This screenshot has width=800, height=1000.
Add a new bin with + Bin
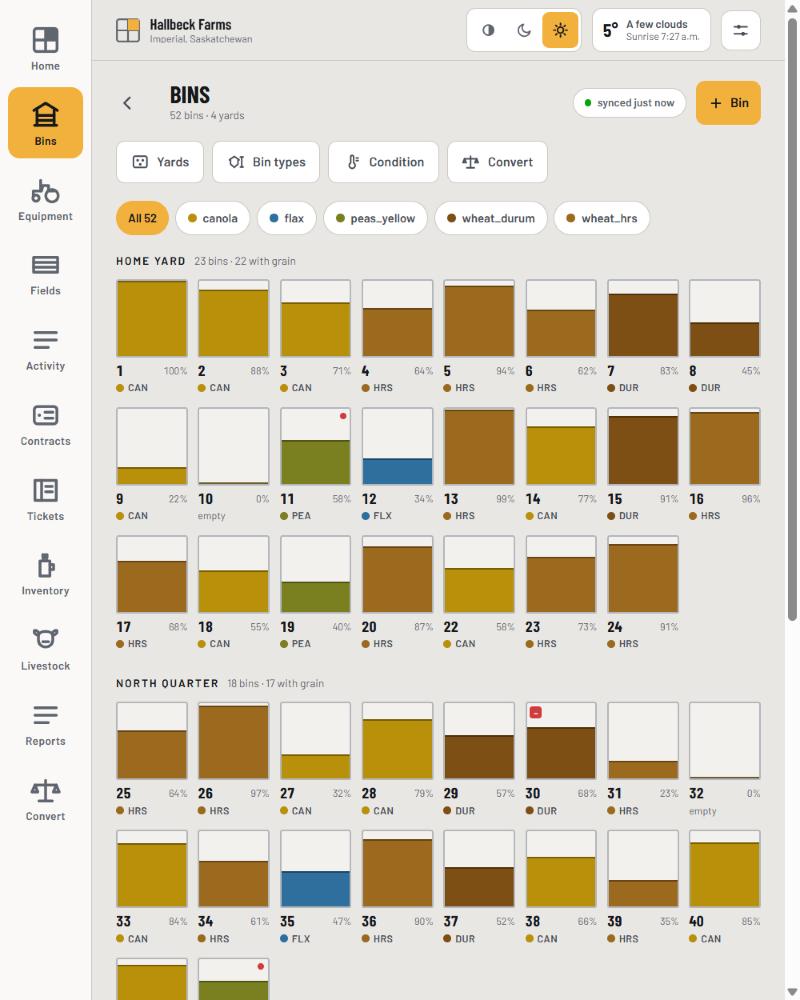pyautogui.click(x=728, y=103)
